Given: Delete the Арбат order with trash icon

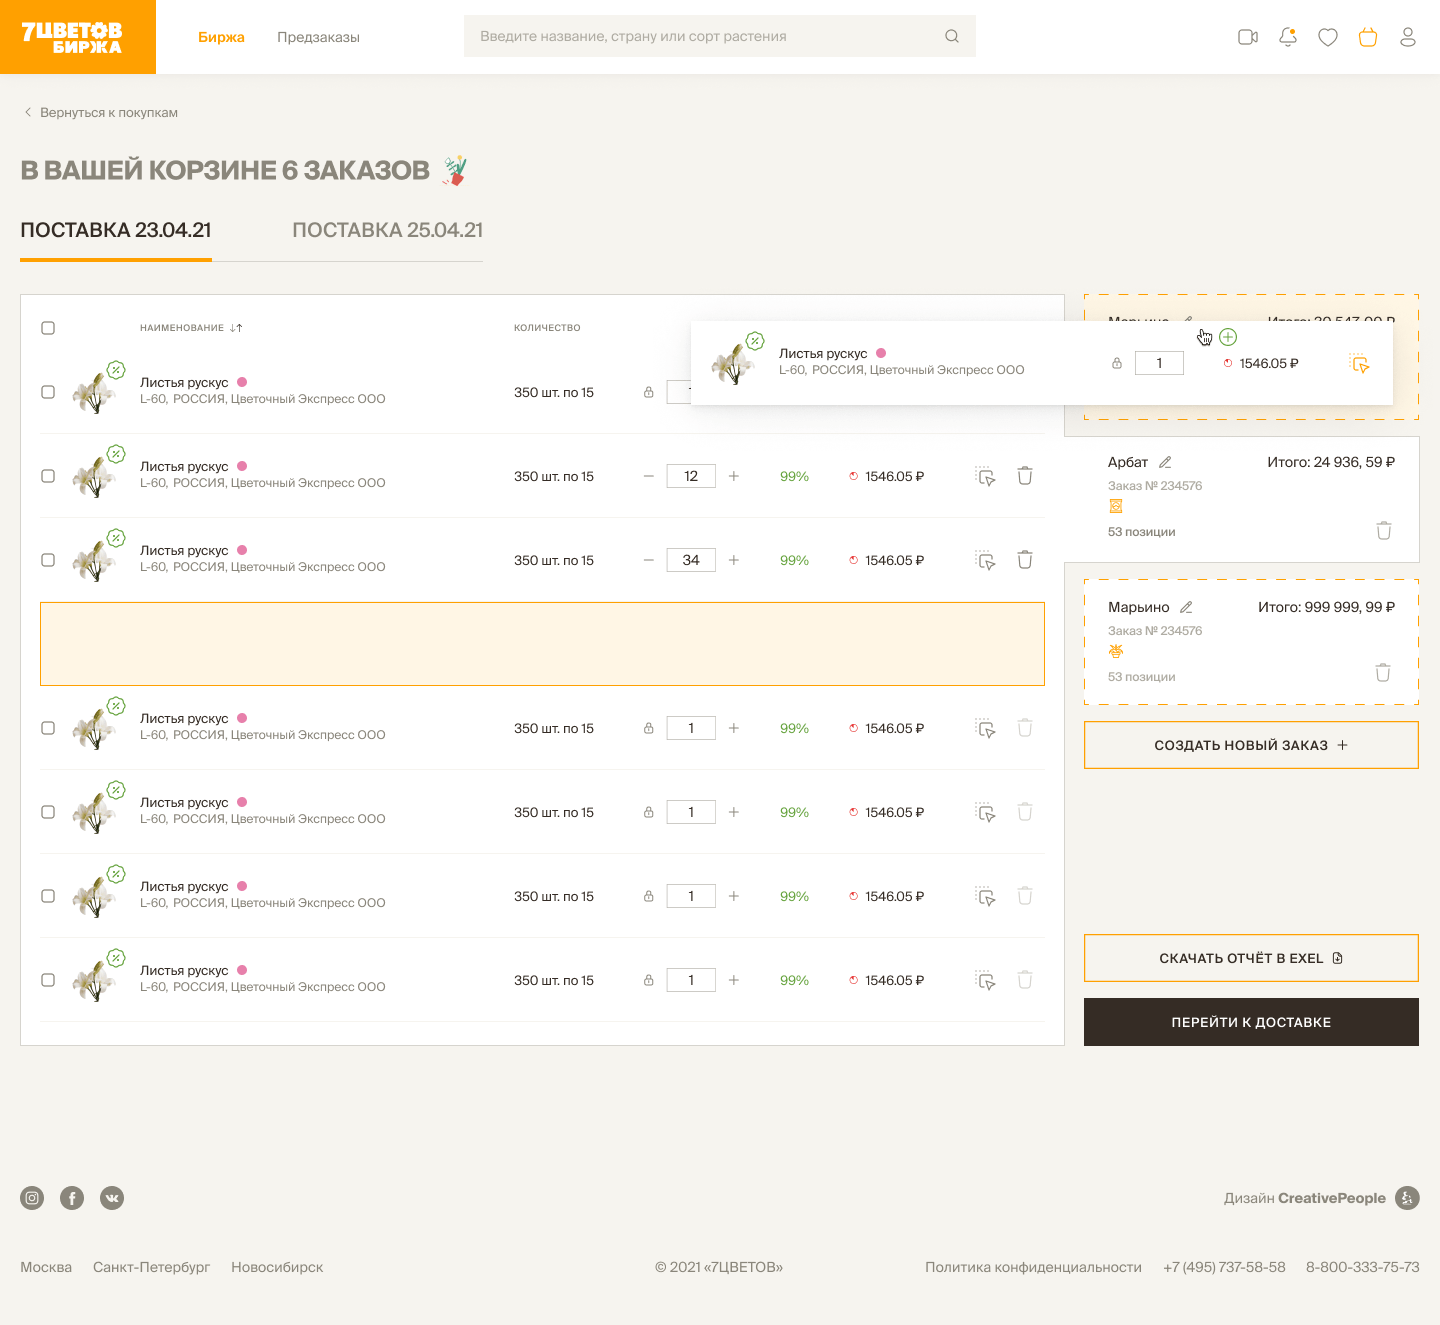Looking at the screenshot, I should [1384, 530].
